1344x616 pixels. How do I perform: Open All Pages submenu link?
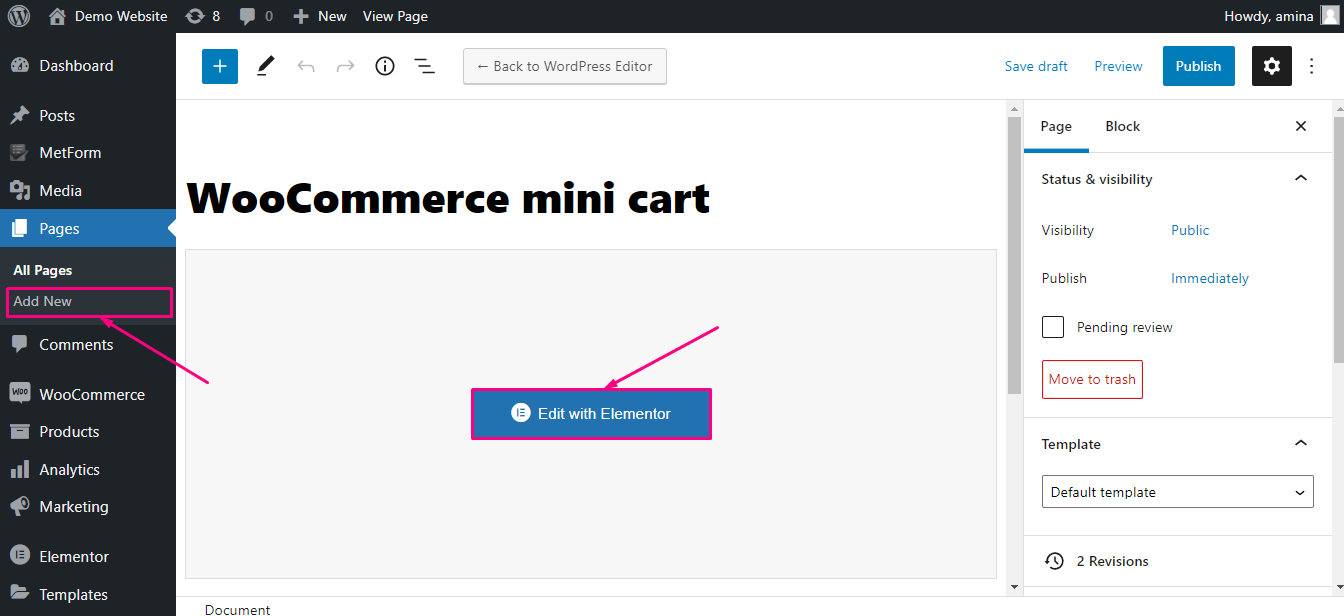pyautogui.click(x=43, y=270)
